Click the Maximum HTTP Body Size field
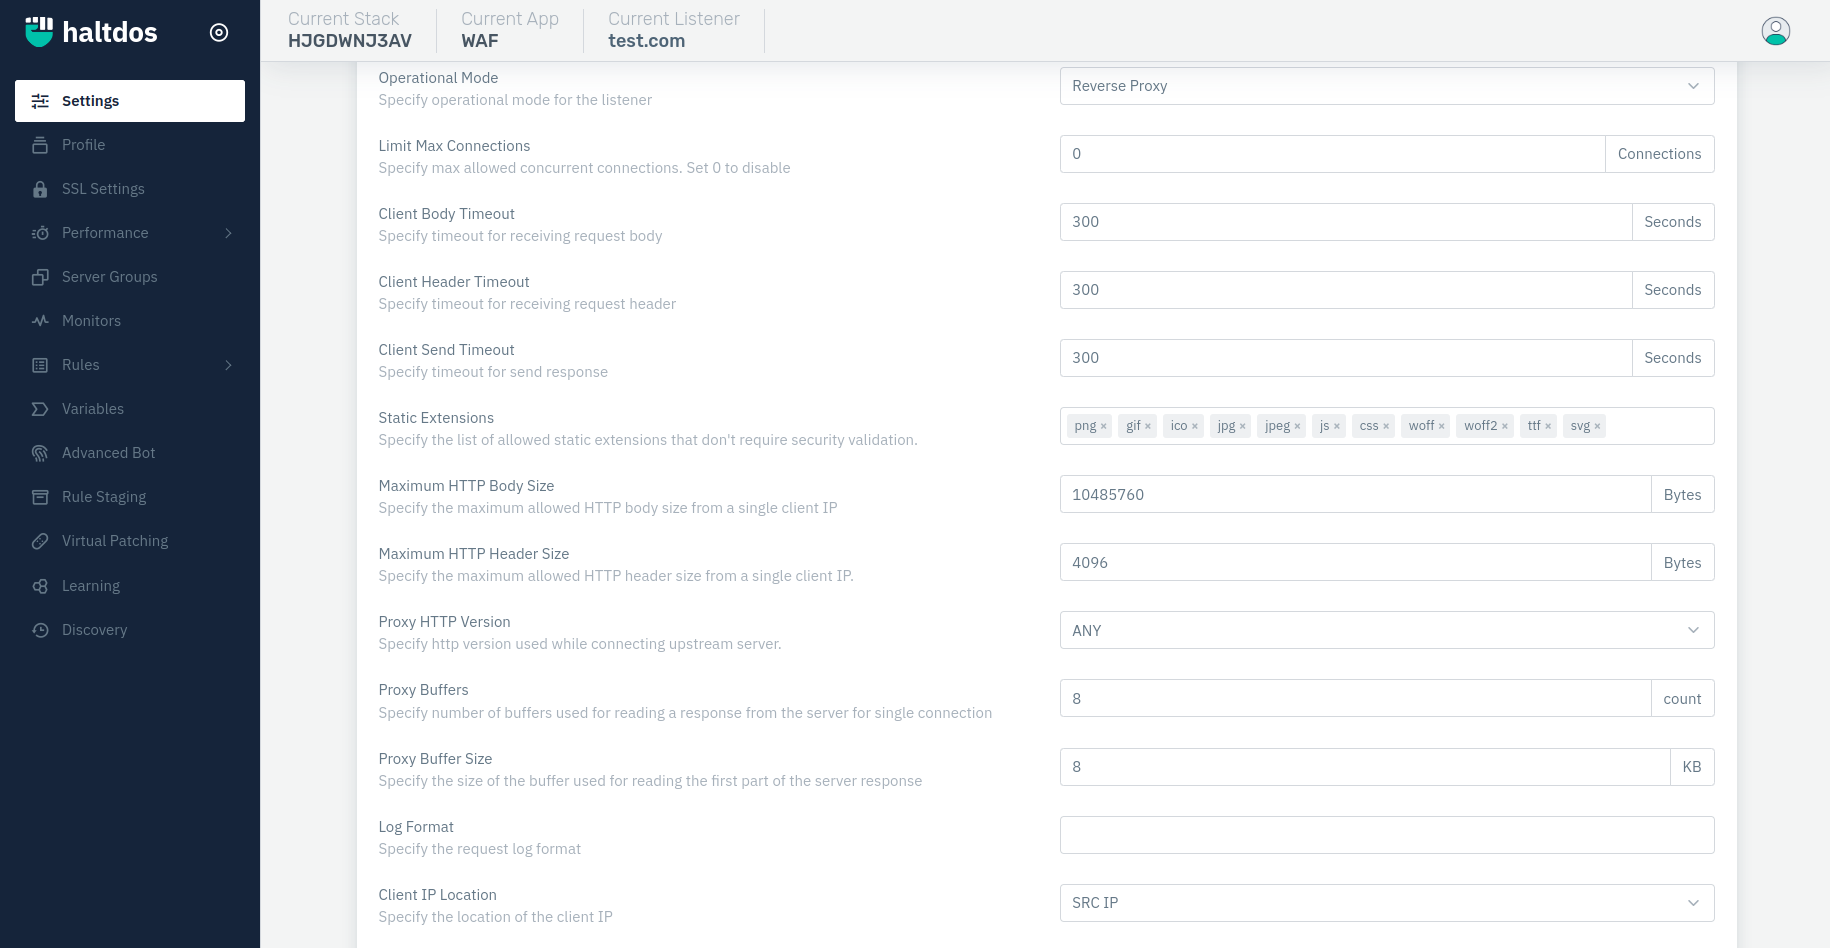The height and width of the screenshot is (948, 1830). click(1354, 495)
